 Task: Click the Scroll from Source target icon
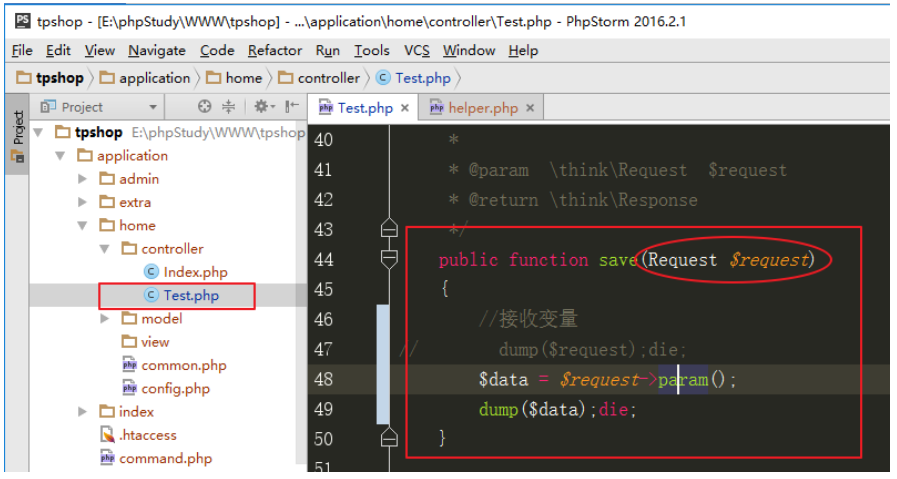point(204,106)
